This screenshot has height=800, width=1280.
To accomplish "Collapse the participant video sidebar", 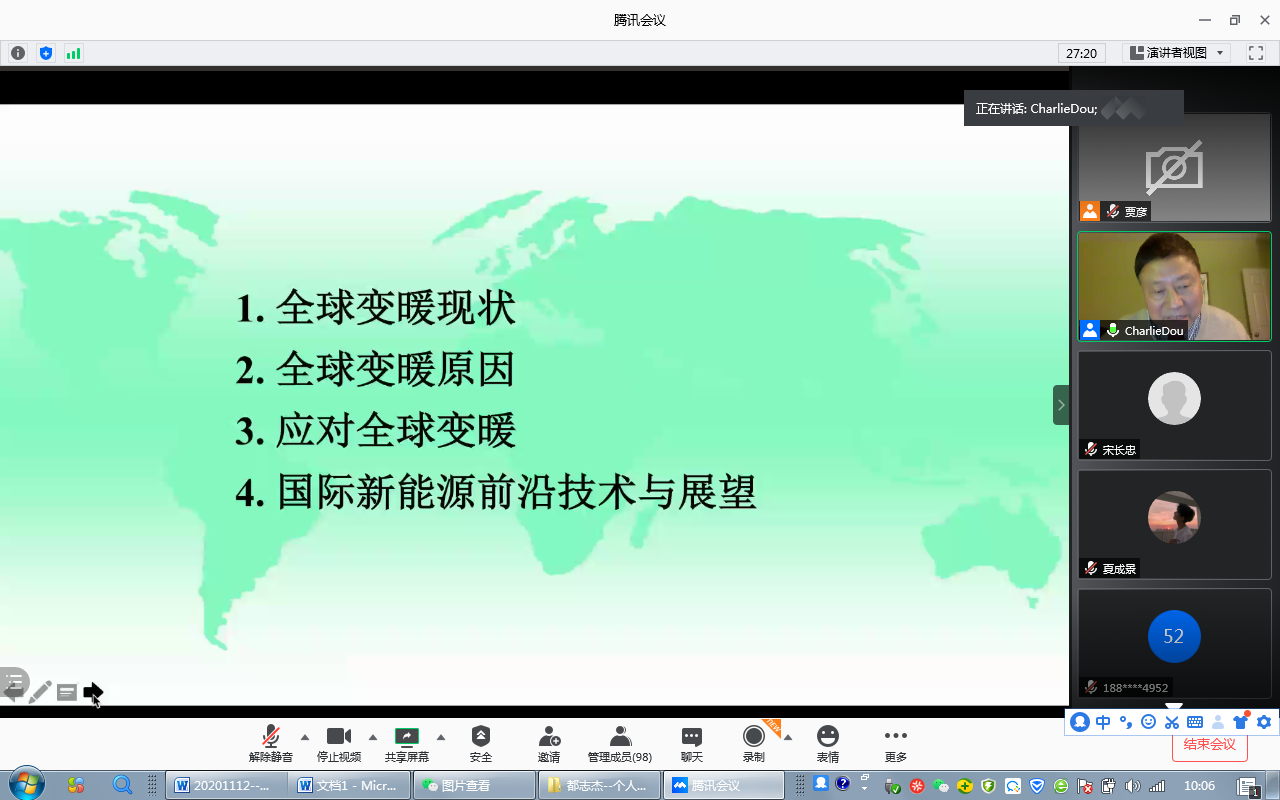I will click(x=1061, y=405).
